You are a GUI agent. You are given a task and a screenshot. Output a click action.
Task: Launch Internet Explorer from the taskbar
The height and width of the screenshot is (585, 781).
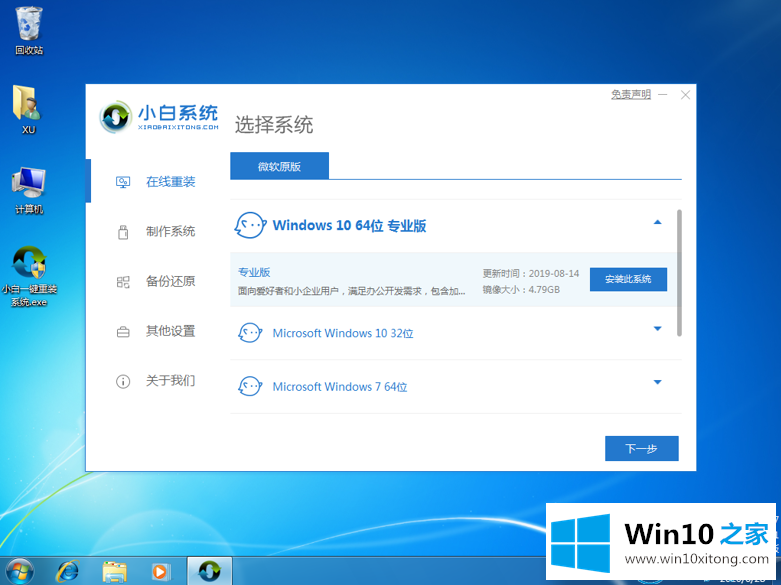coord(67,571)
